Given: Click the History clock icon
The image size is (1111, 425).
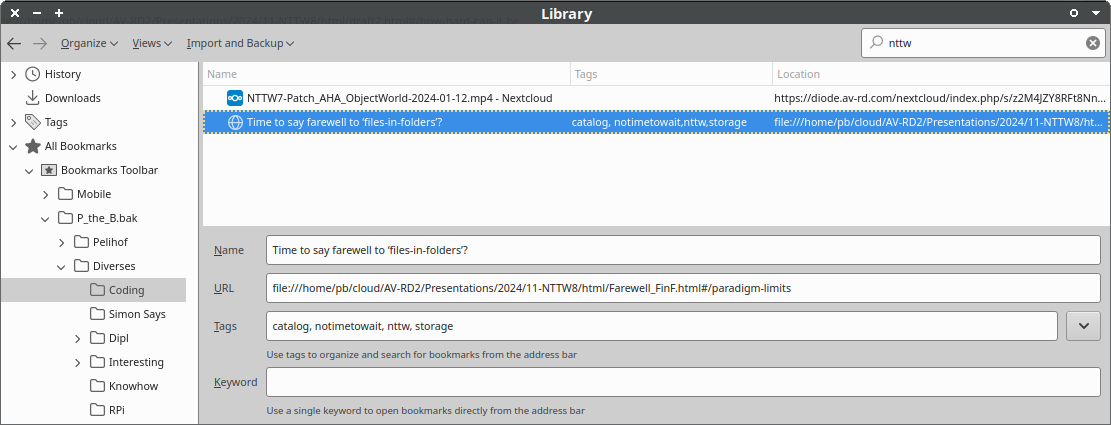Looking at the screenshot, I should coord(33,74).
